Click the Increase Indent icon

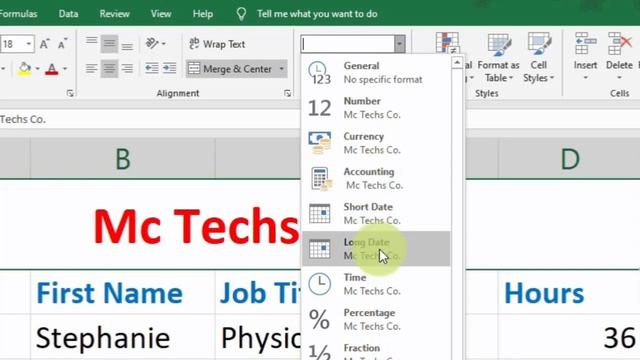pyautogui.click(x=170, y=68)
